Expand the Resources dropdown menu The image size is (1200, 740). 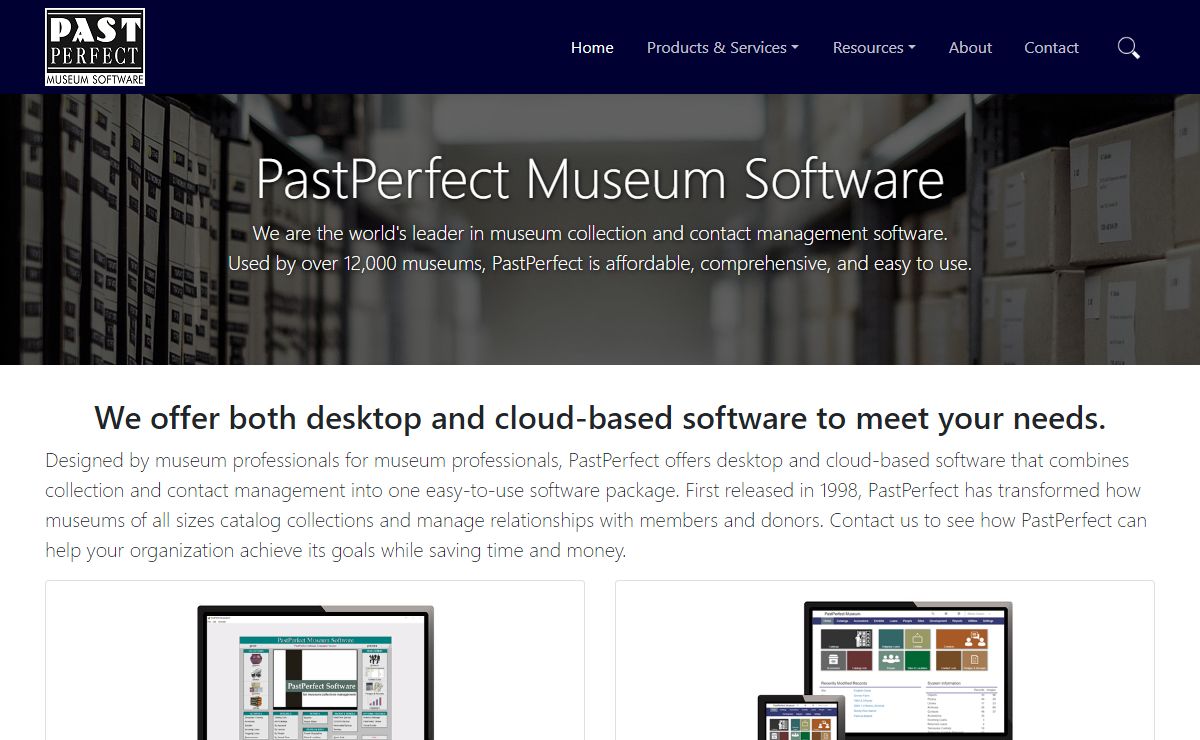[874, 47]
